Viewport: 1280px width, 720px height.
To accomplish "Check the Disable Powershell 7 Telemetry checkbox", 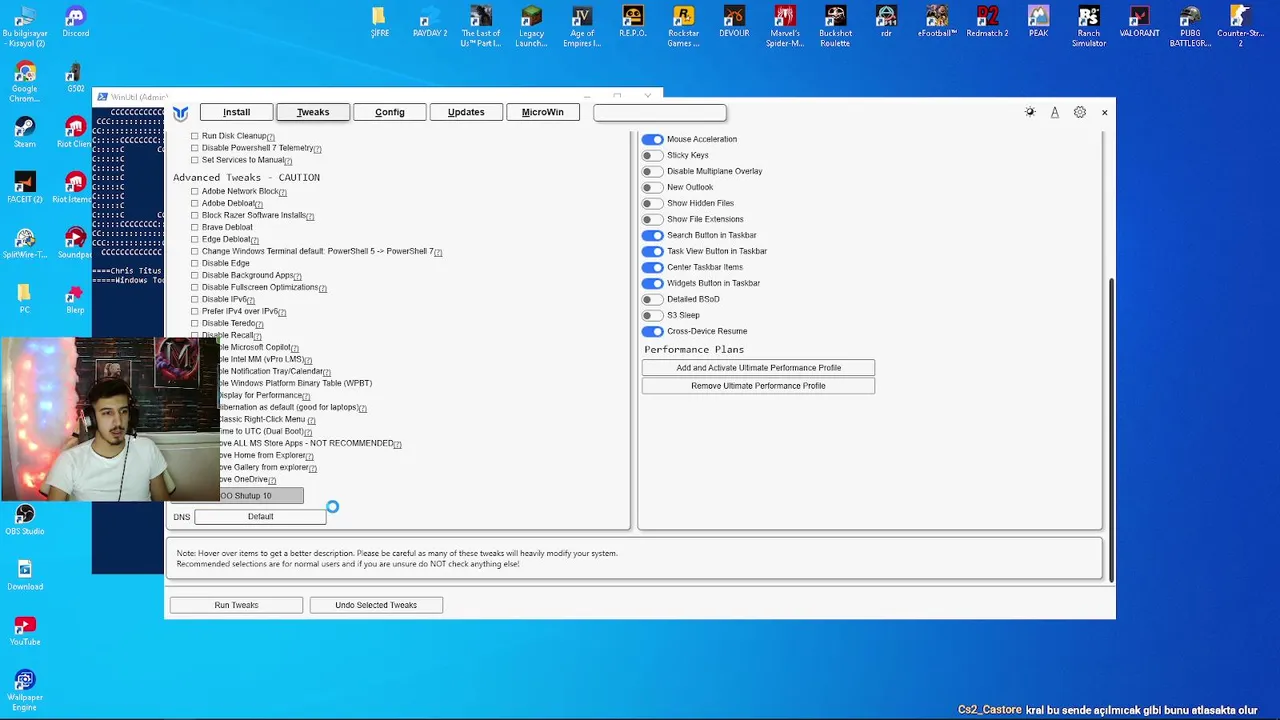I will click(195, 148).
